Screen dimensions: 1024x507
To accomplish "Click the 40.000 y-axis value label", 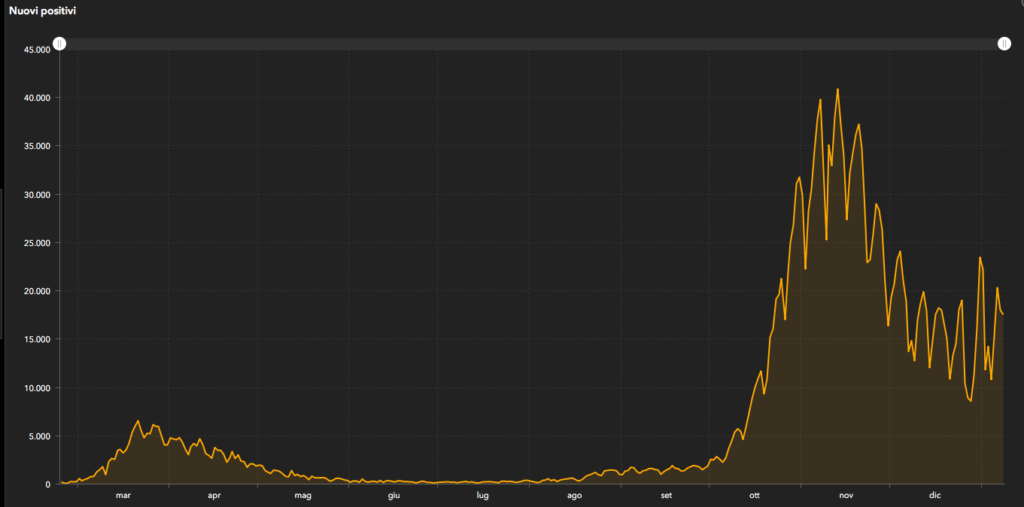I will pos(37,98).
